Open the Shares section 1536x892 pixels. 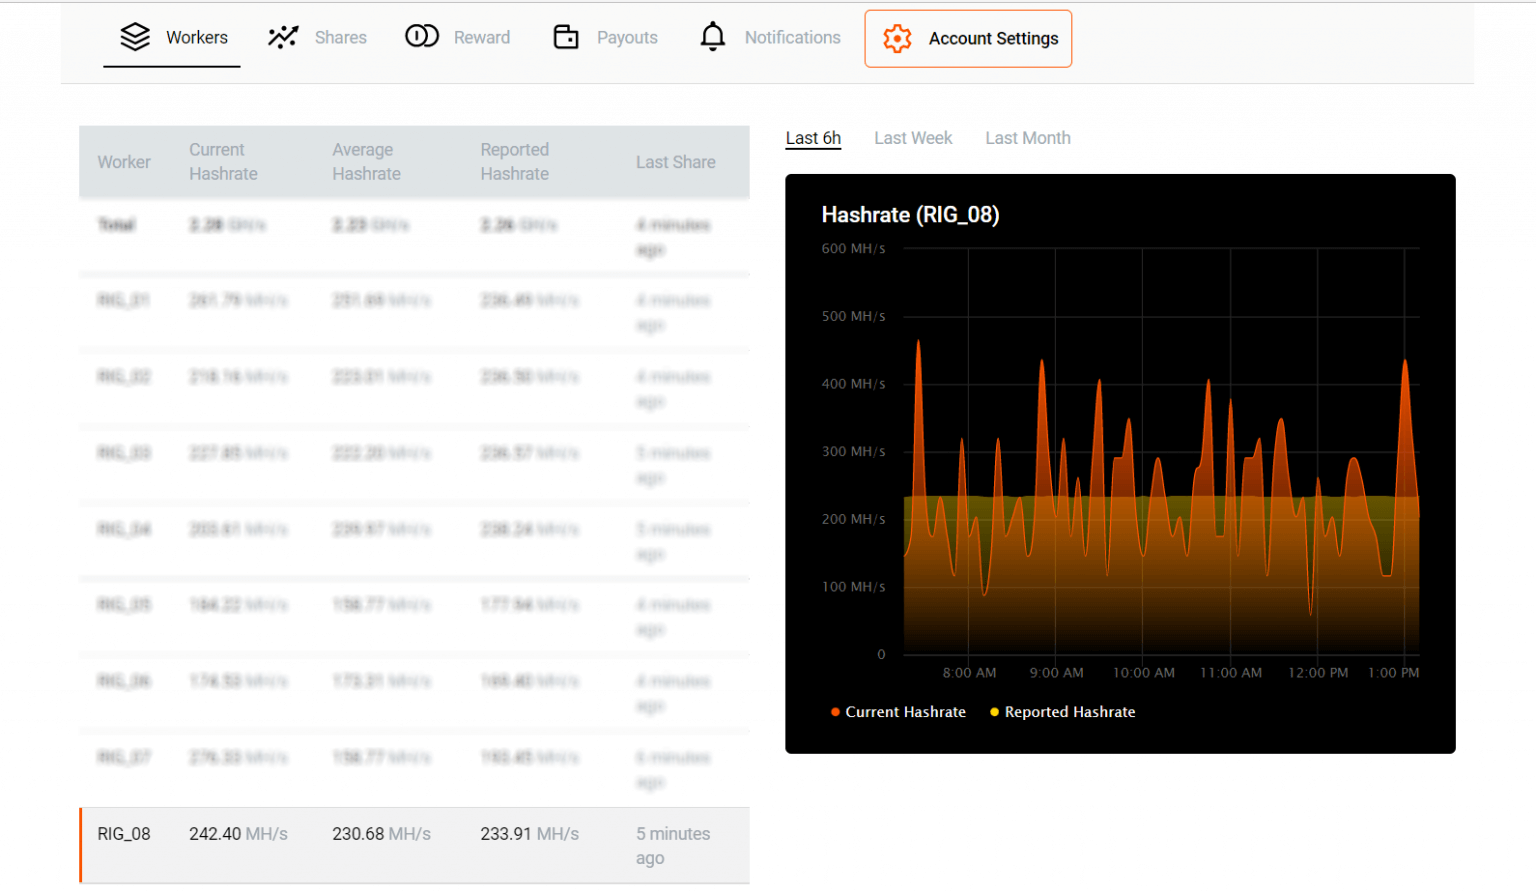(x=340, y=36)
